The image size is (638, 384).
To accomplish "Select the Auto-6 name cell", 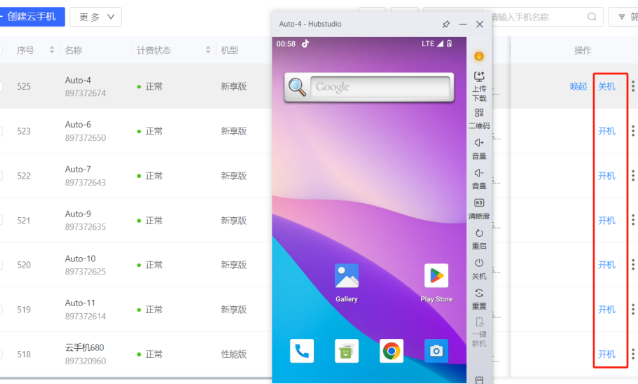I will tap(78, 124).
